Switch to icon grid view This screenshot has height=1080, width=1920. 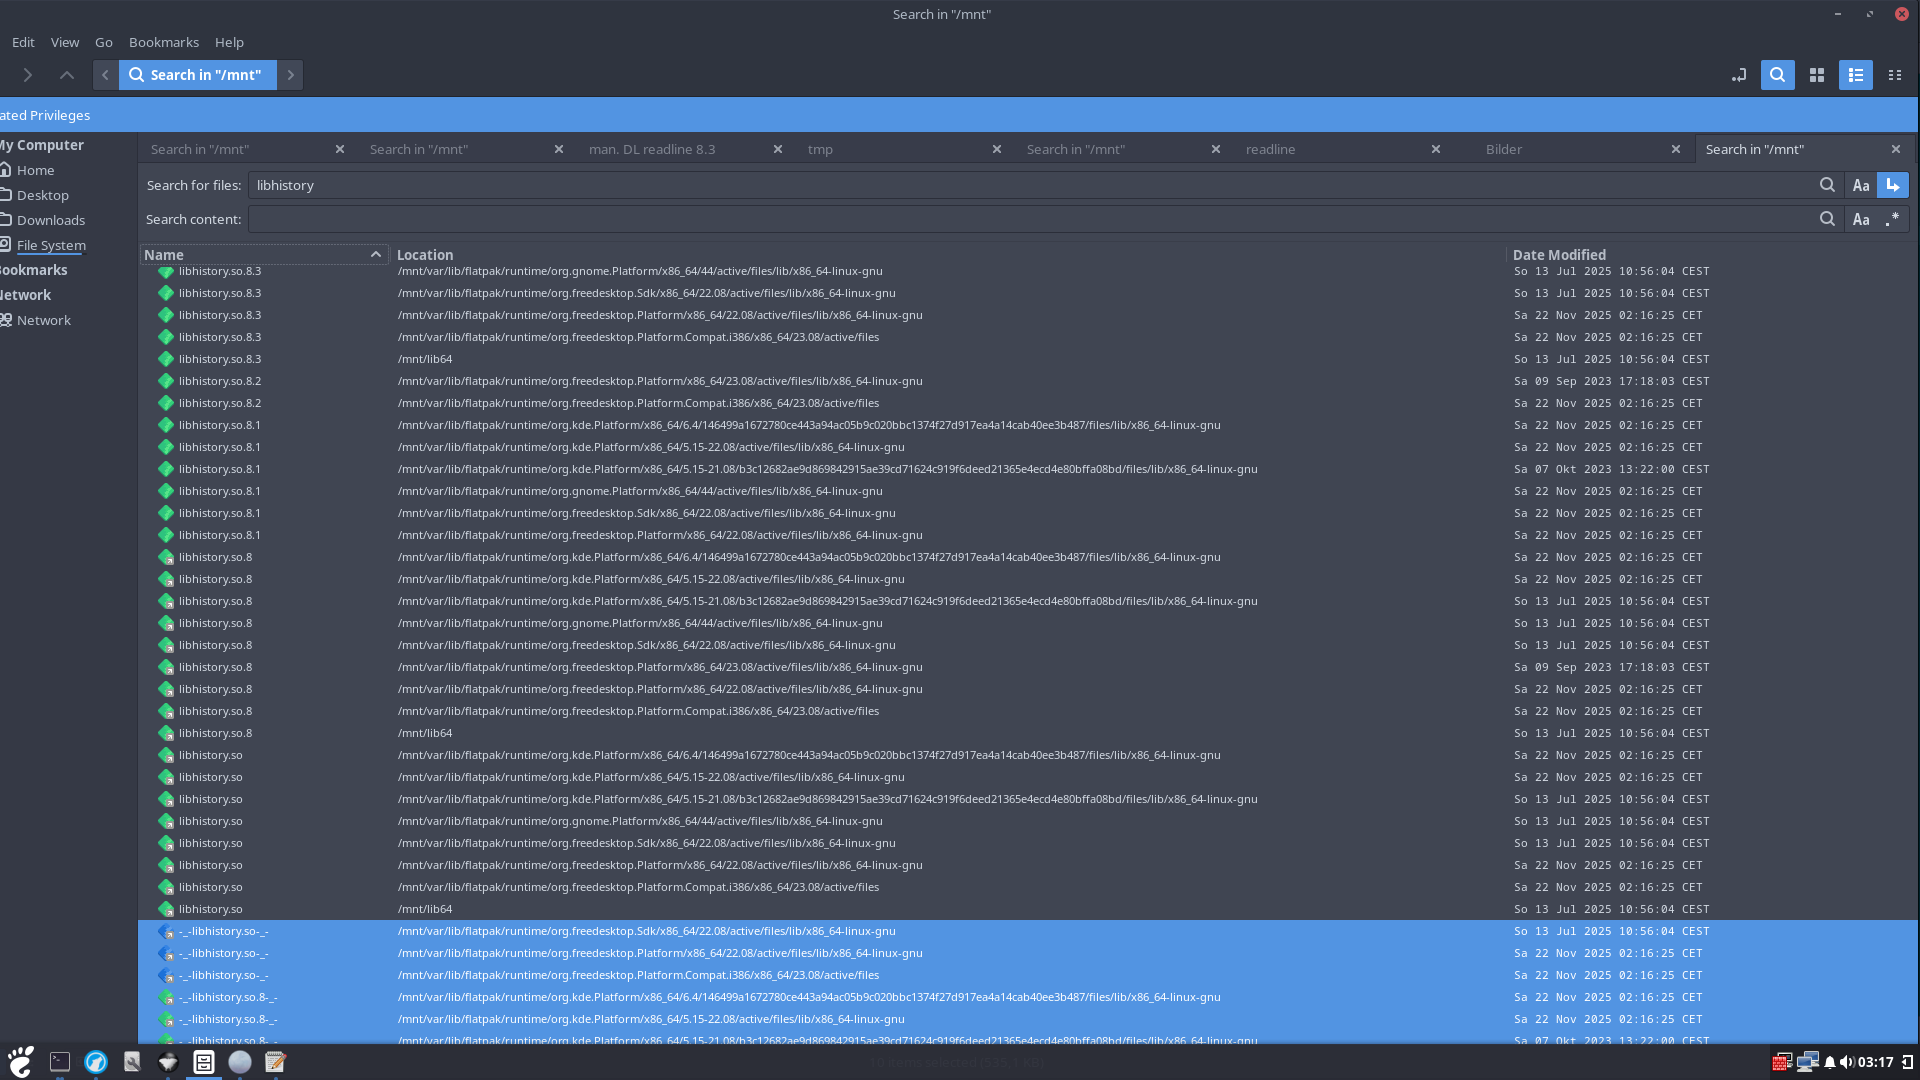click(1817, 75)
